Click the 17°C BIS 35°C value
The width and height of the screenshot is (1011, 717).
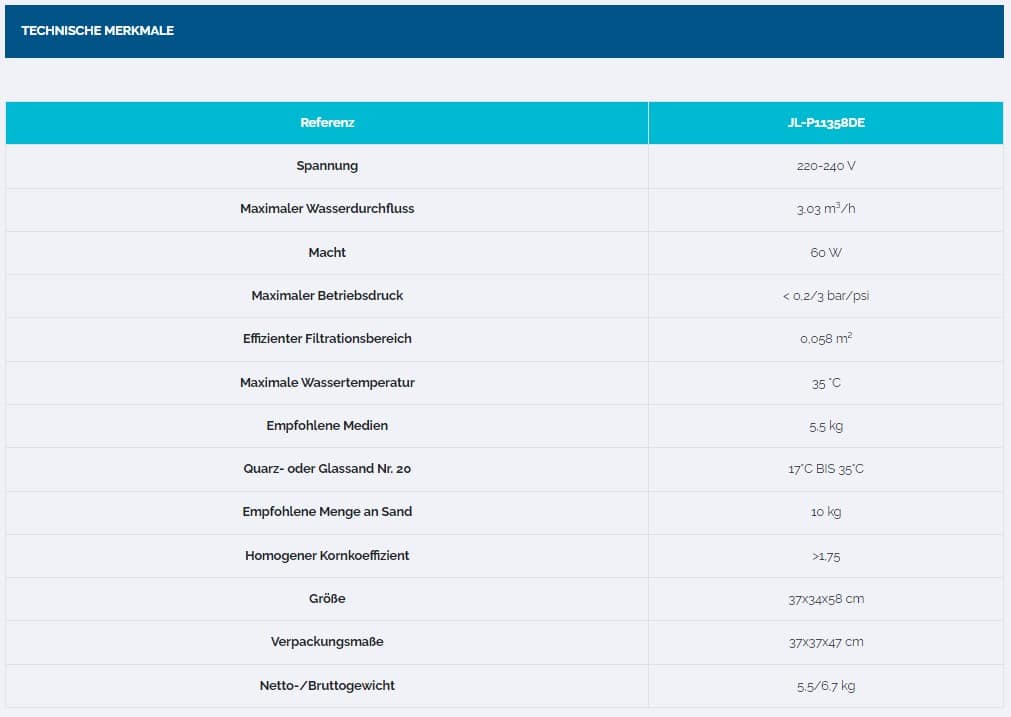click(825, 469)
